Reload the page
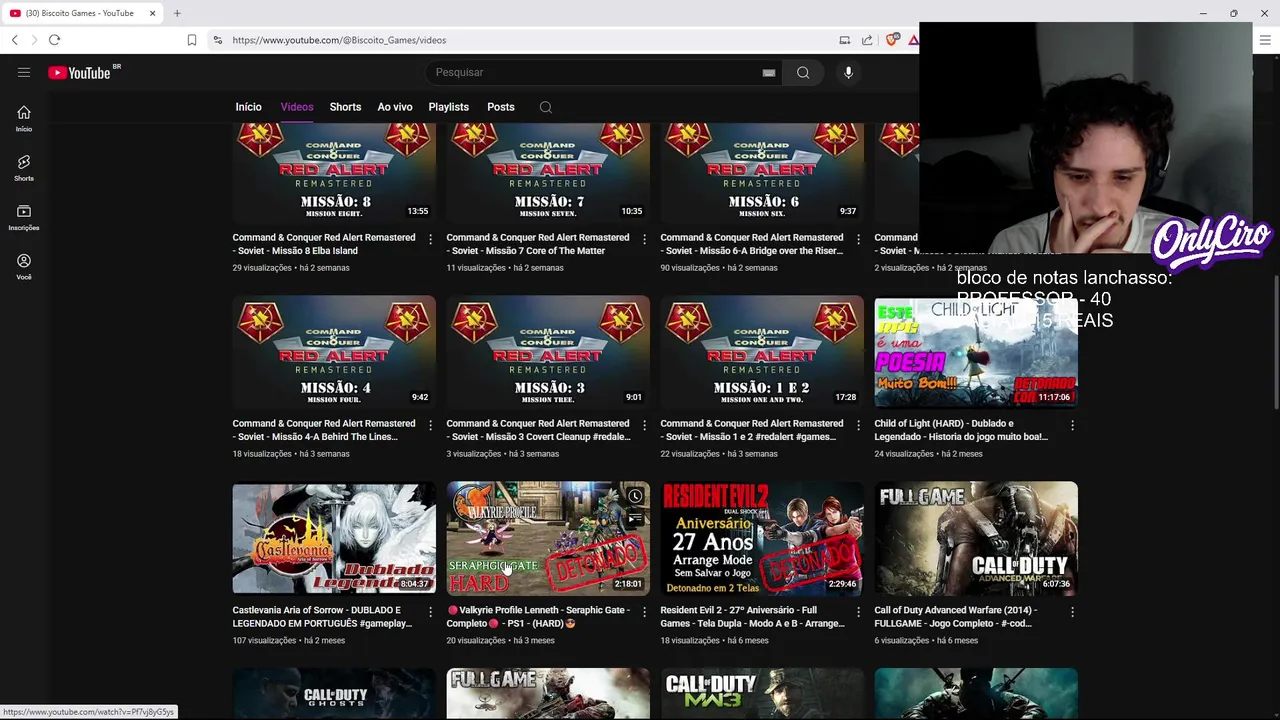The height and width of the screenshot is (720, 1280). point(54,40)
